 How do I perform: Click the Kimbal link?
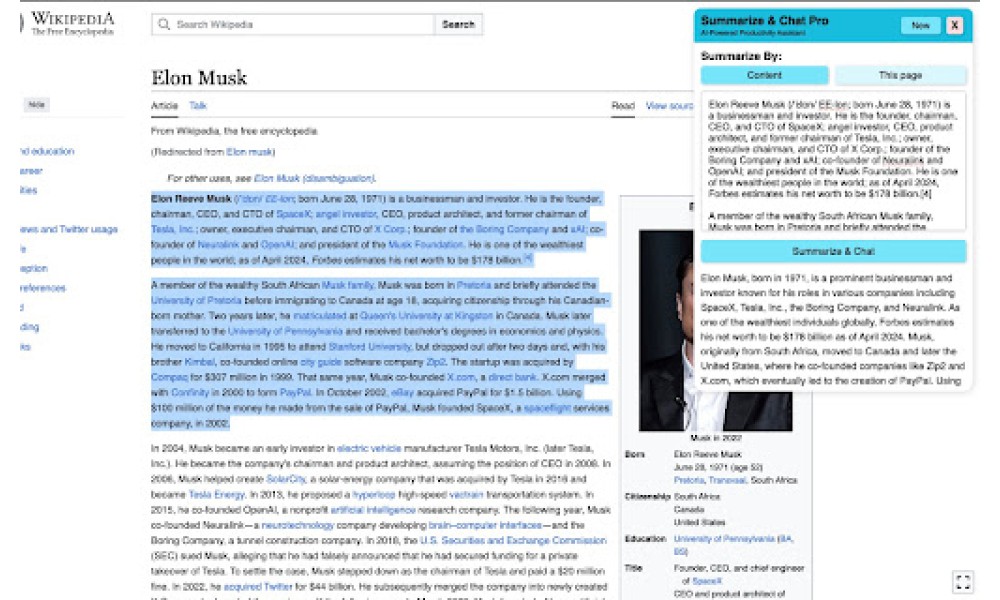[200, 362]
